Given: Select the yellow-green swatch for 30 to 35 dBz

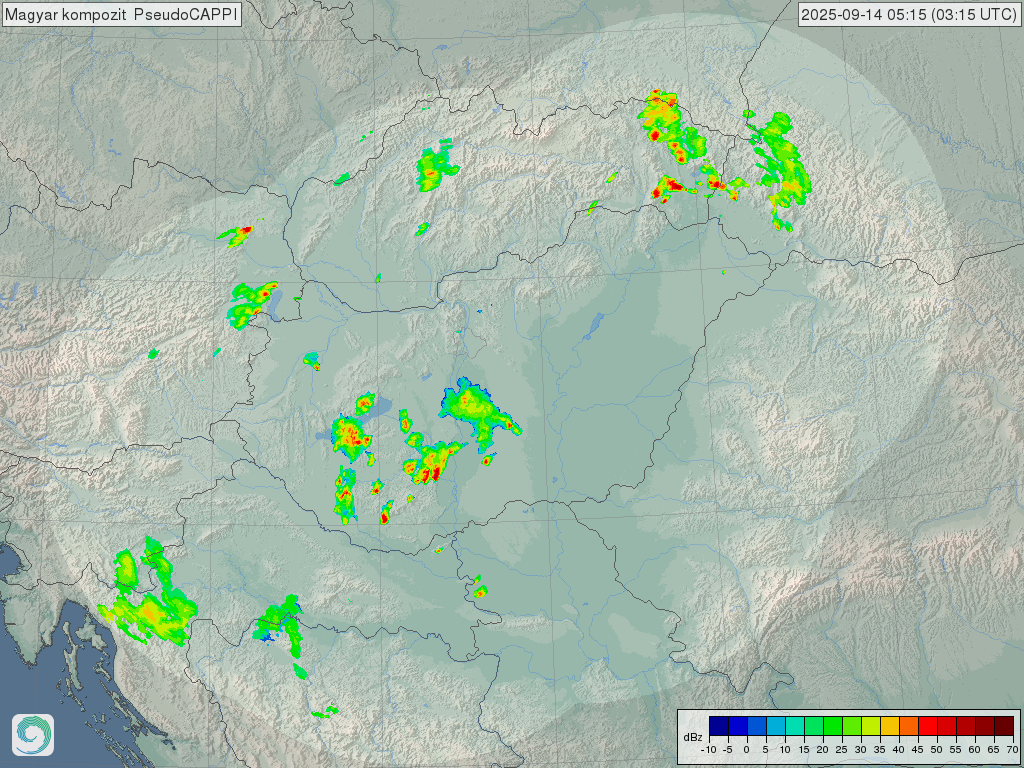Looking at the screenshot, I should pos(871,726).
